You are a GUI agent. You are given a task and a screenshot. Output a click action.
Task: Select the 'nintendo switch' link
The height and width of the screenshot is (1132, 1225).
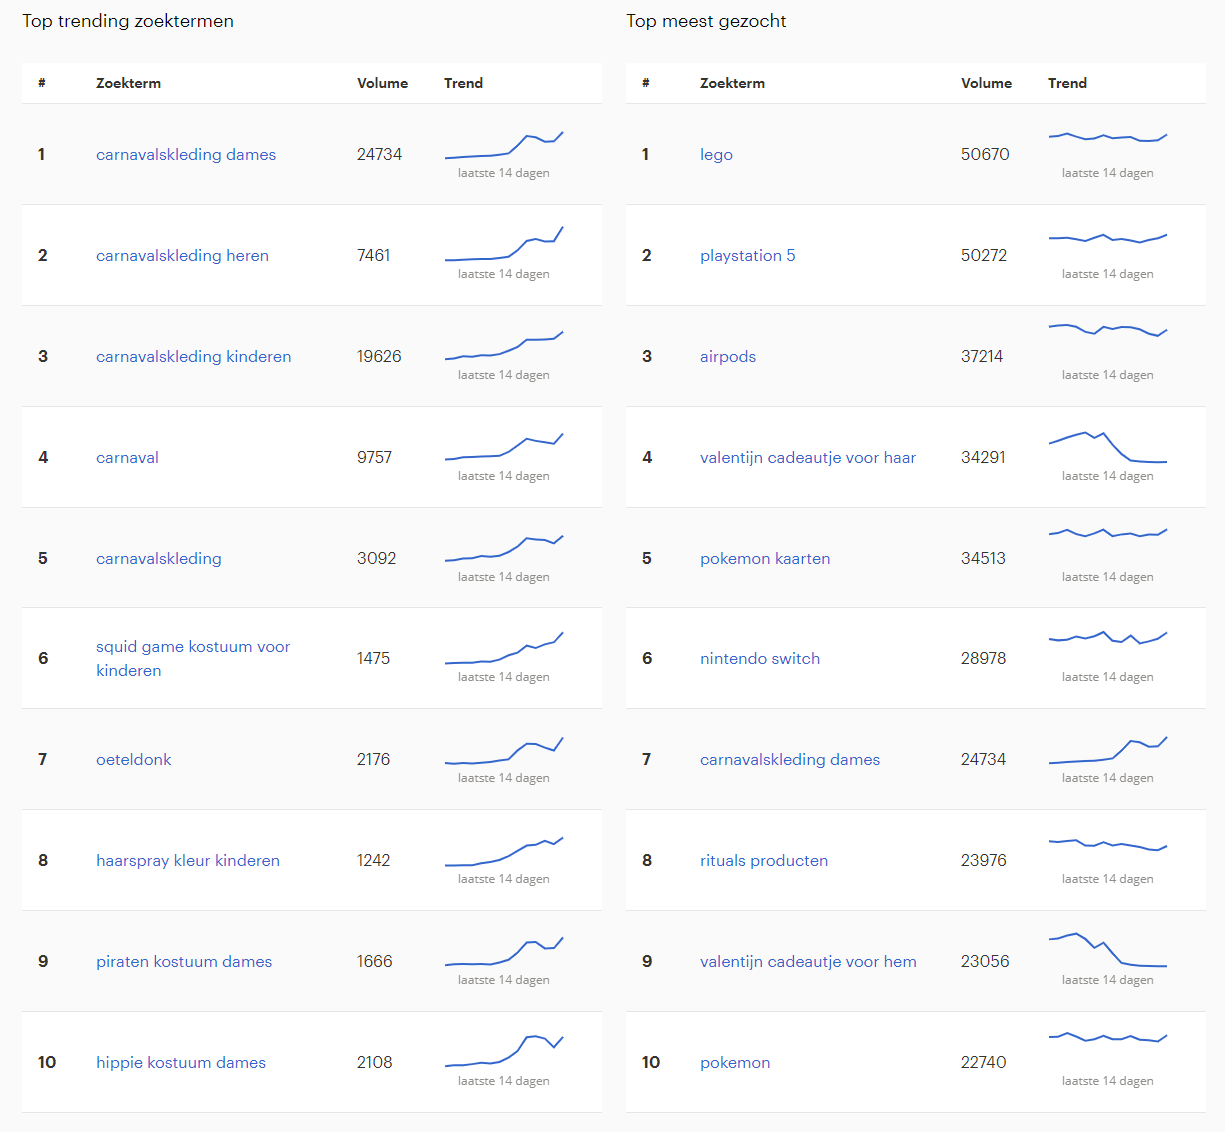pyautogui.click(x=759, y=659)
